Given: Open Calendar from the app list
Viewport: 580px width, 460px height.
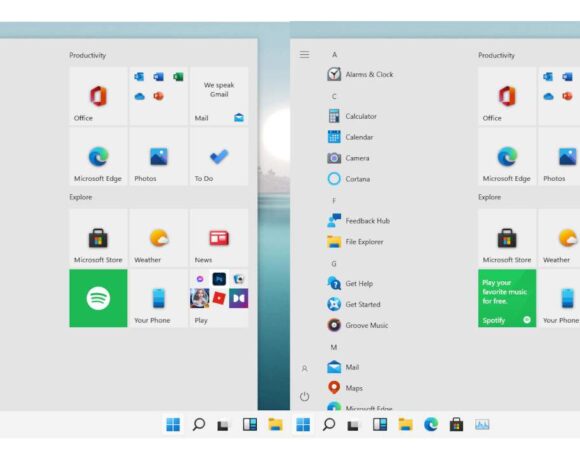Looking at the screenshot, I should [x=350, y=137].
